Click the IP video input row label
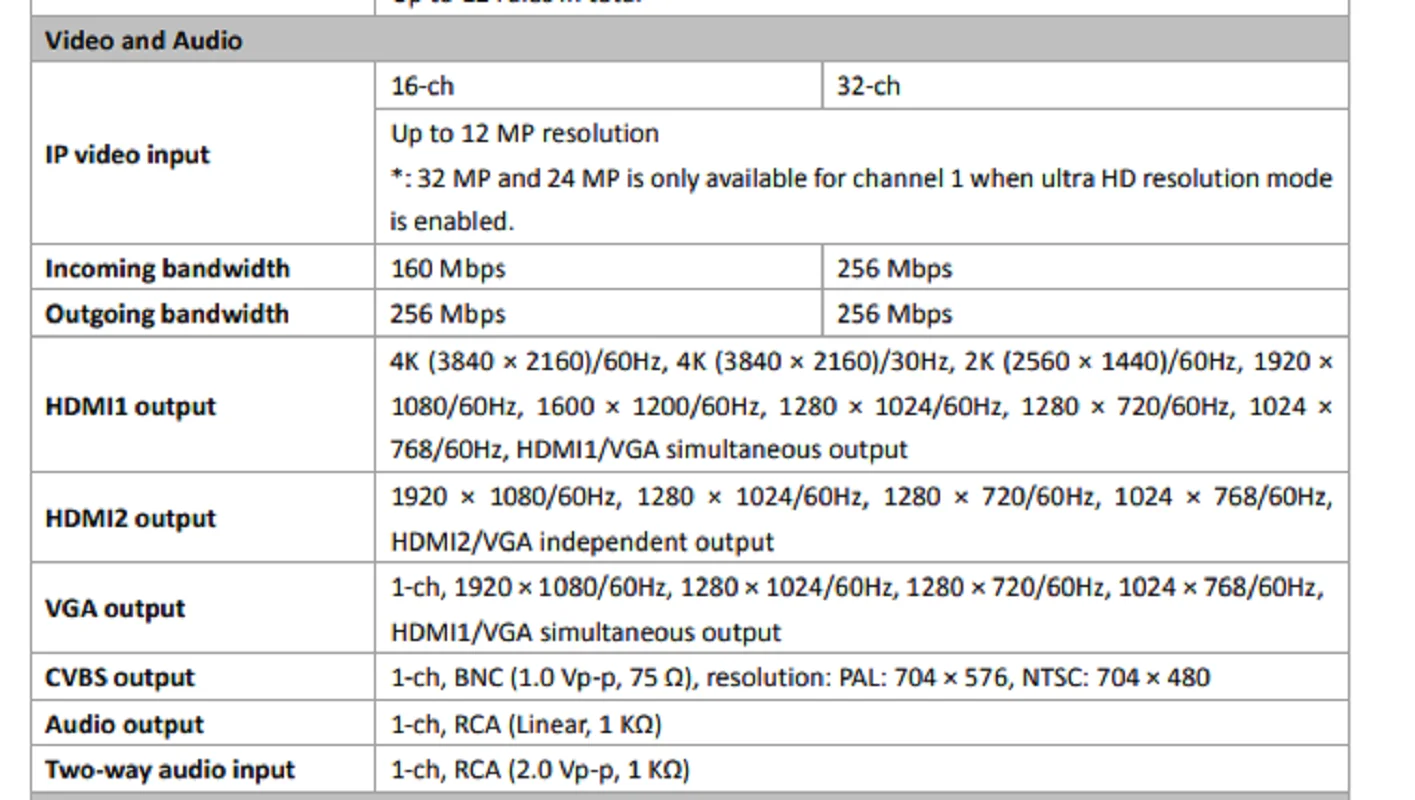 coord(127,155)
